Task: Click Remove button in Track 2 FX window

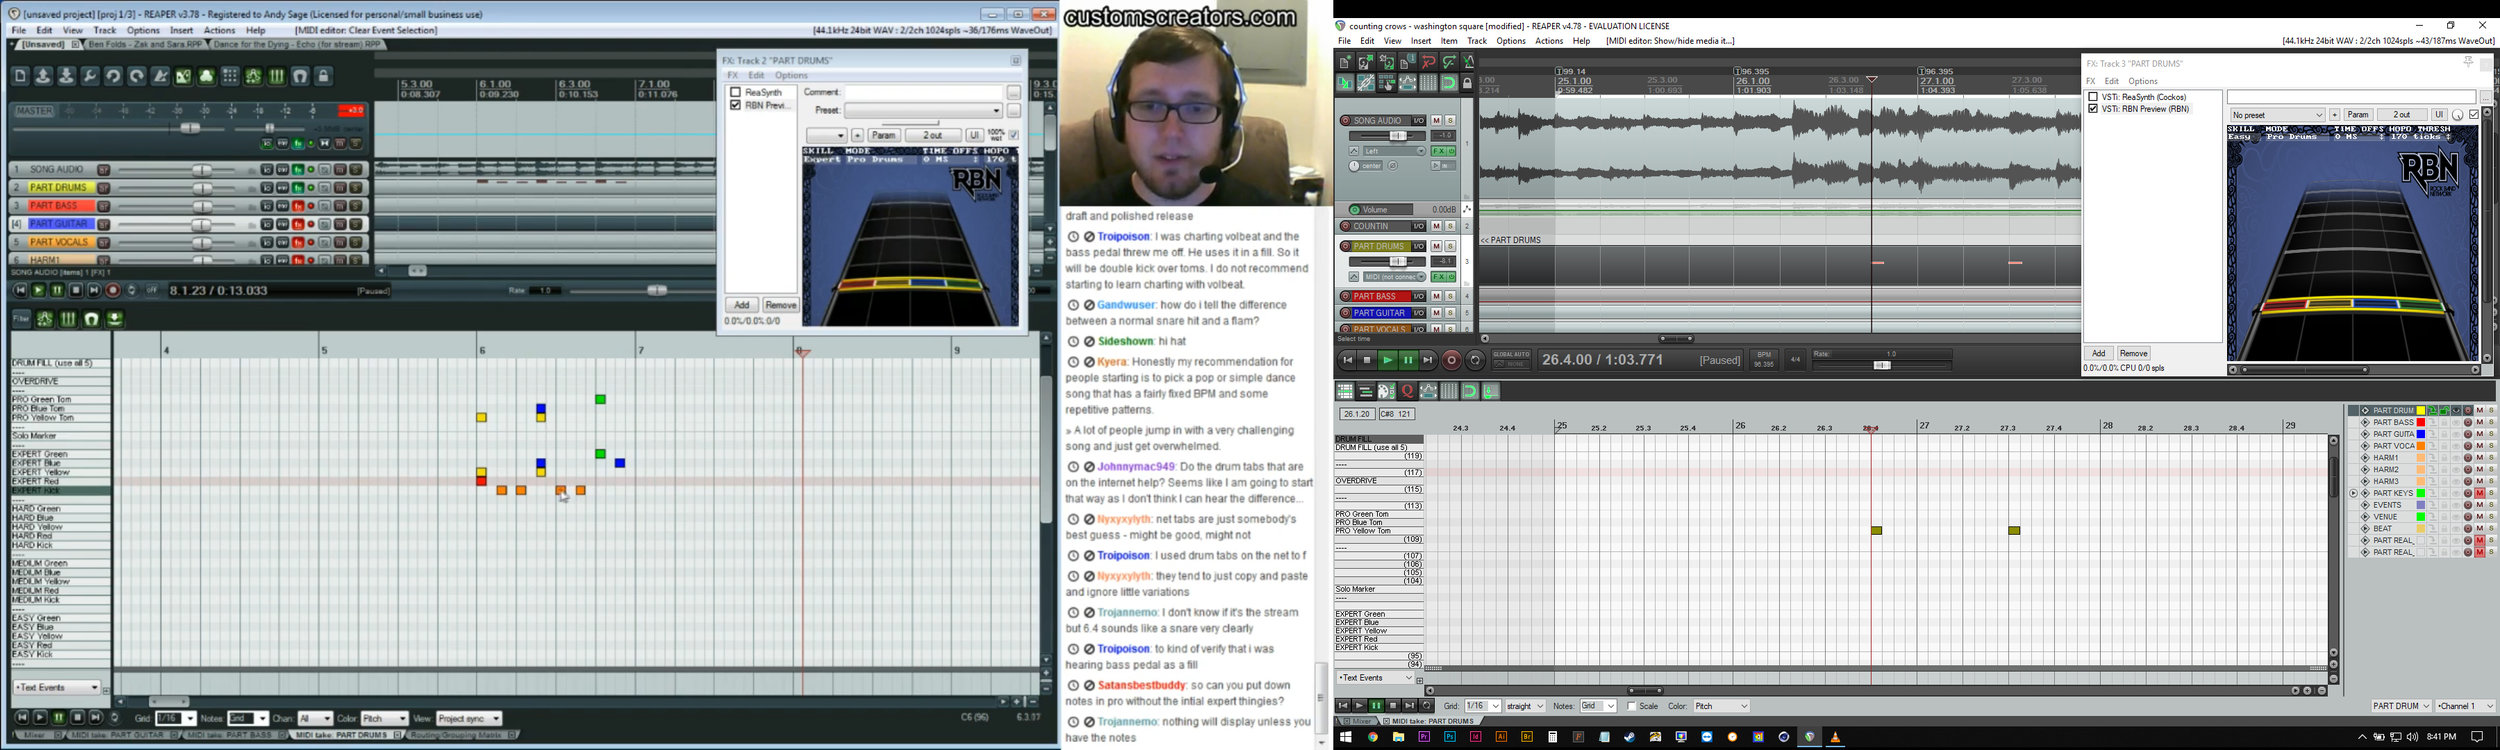Action: click(780, 305)
